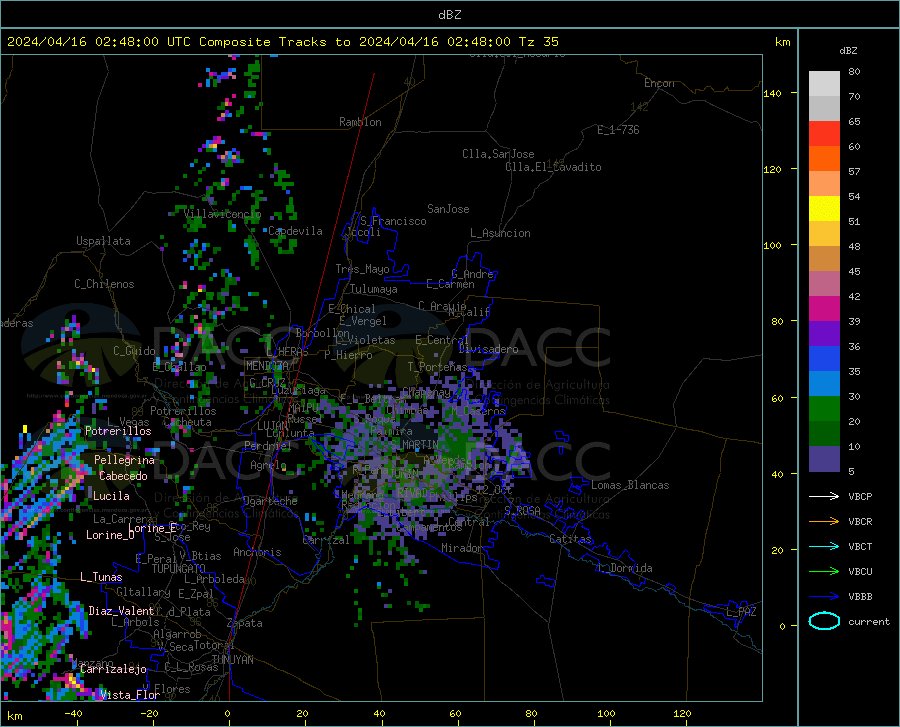Click the green VBCU arrow in legend
Screen dimensions: 900x727
click(x=824, y=572)
